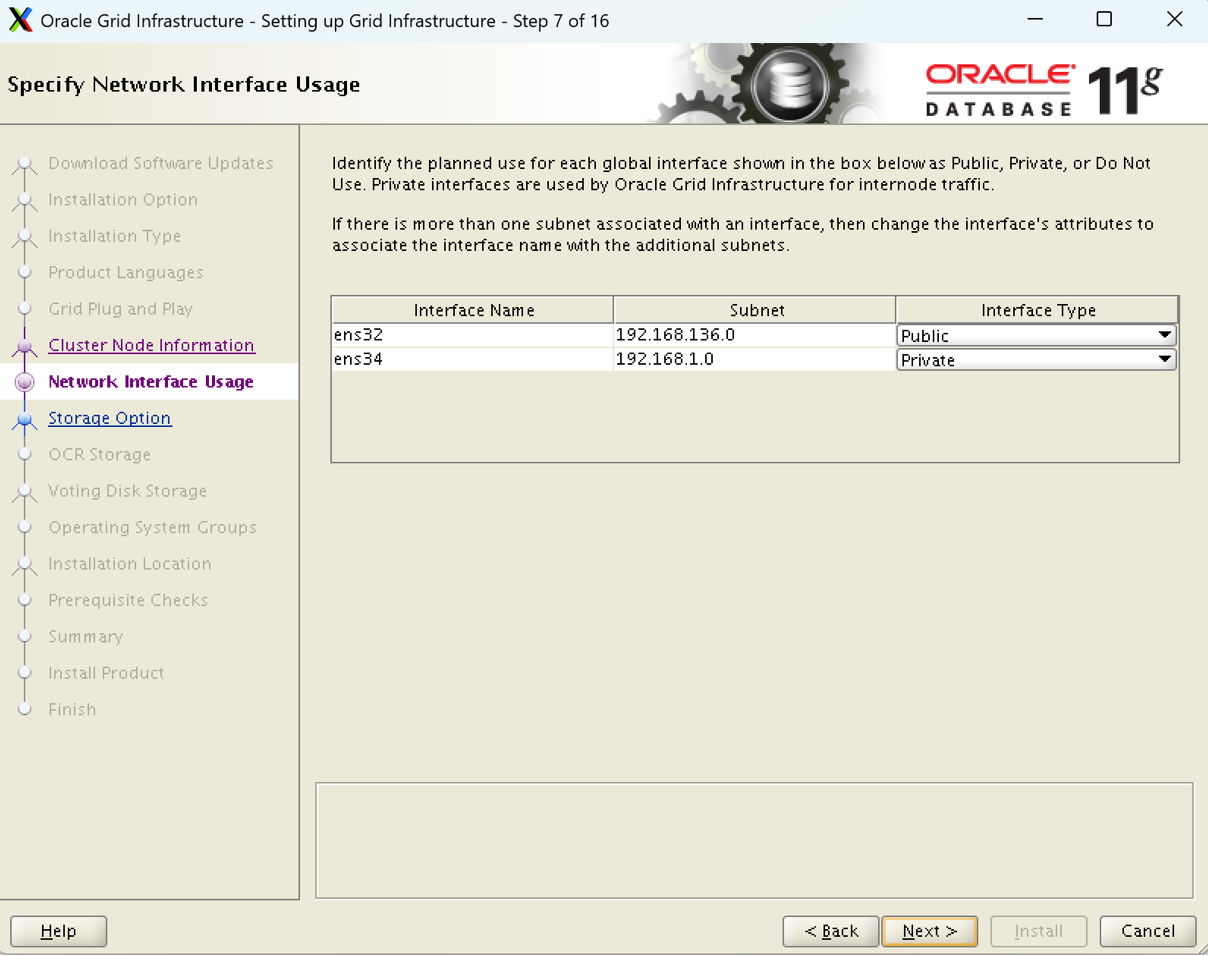The image size is (1208, 956).
Task: Click the Prerequisite Checks step label
Action: pos(128,600)
